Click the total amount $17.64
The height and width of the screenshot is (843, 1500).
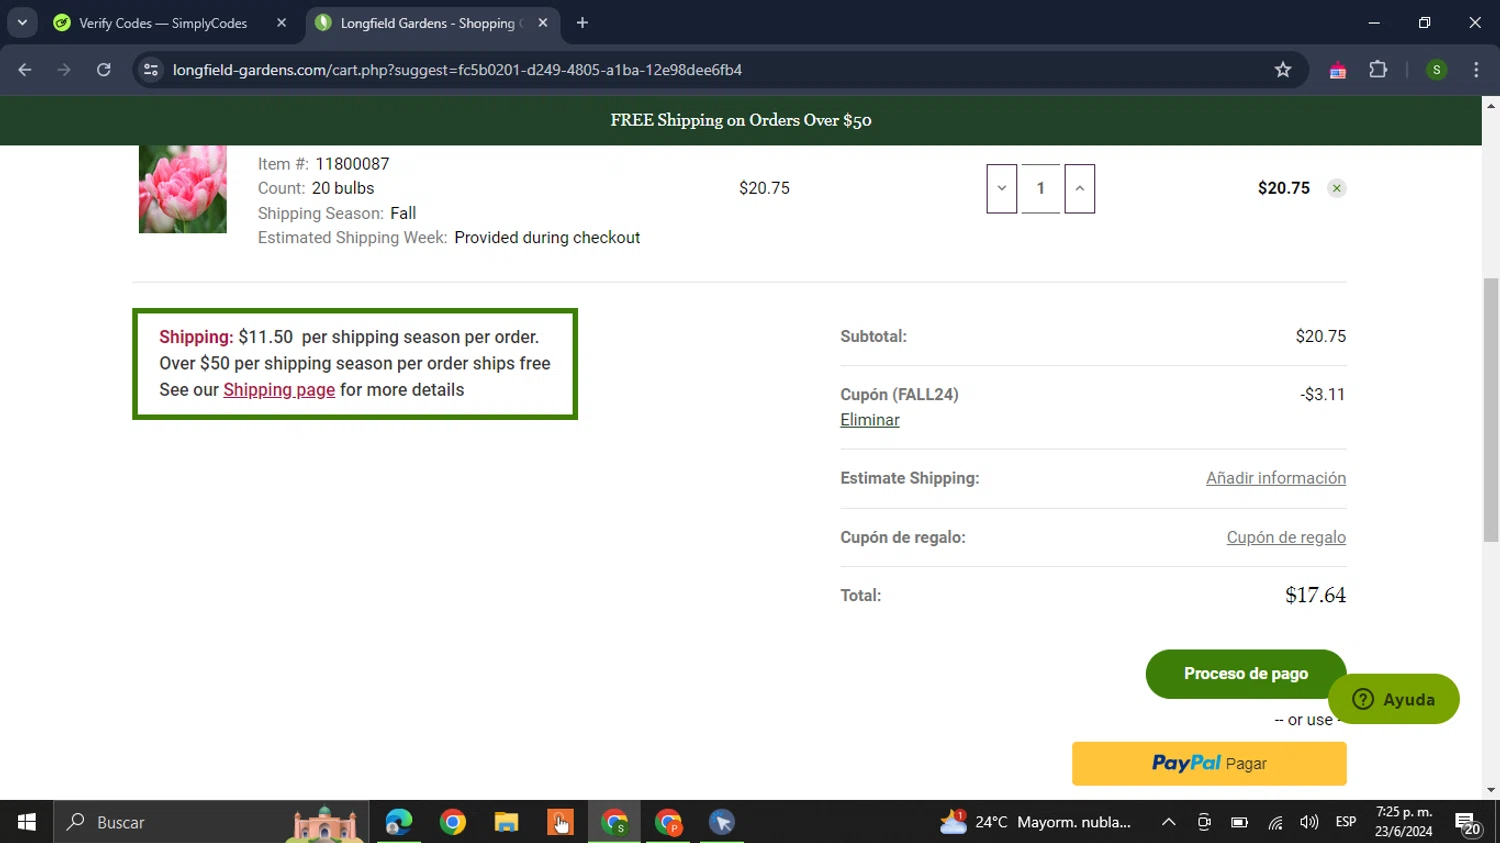(1315, 595)
